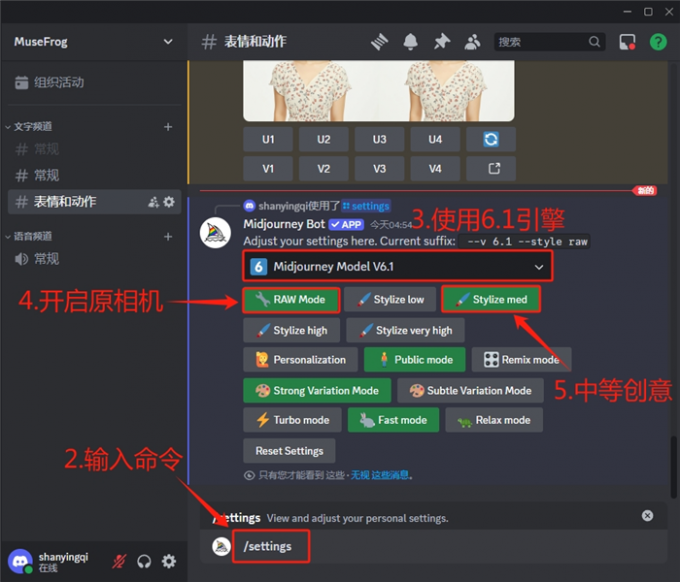This screenshot has width=680, height=582.
Task: Click the 无视 这些消息 dismiss link
Action: [379, 475]
